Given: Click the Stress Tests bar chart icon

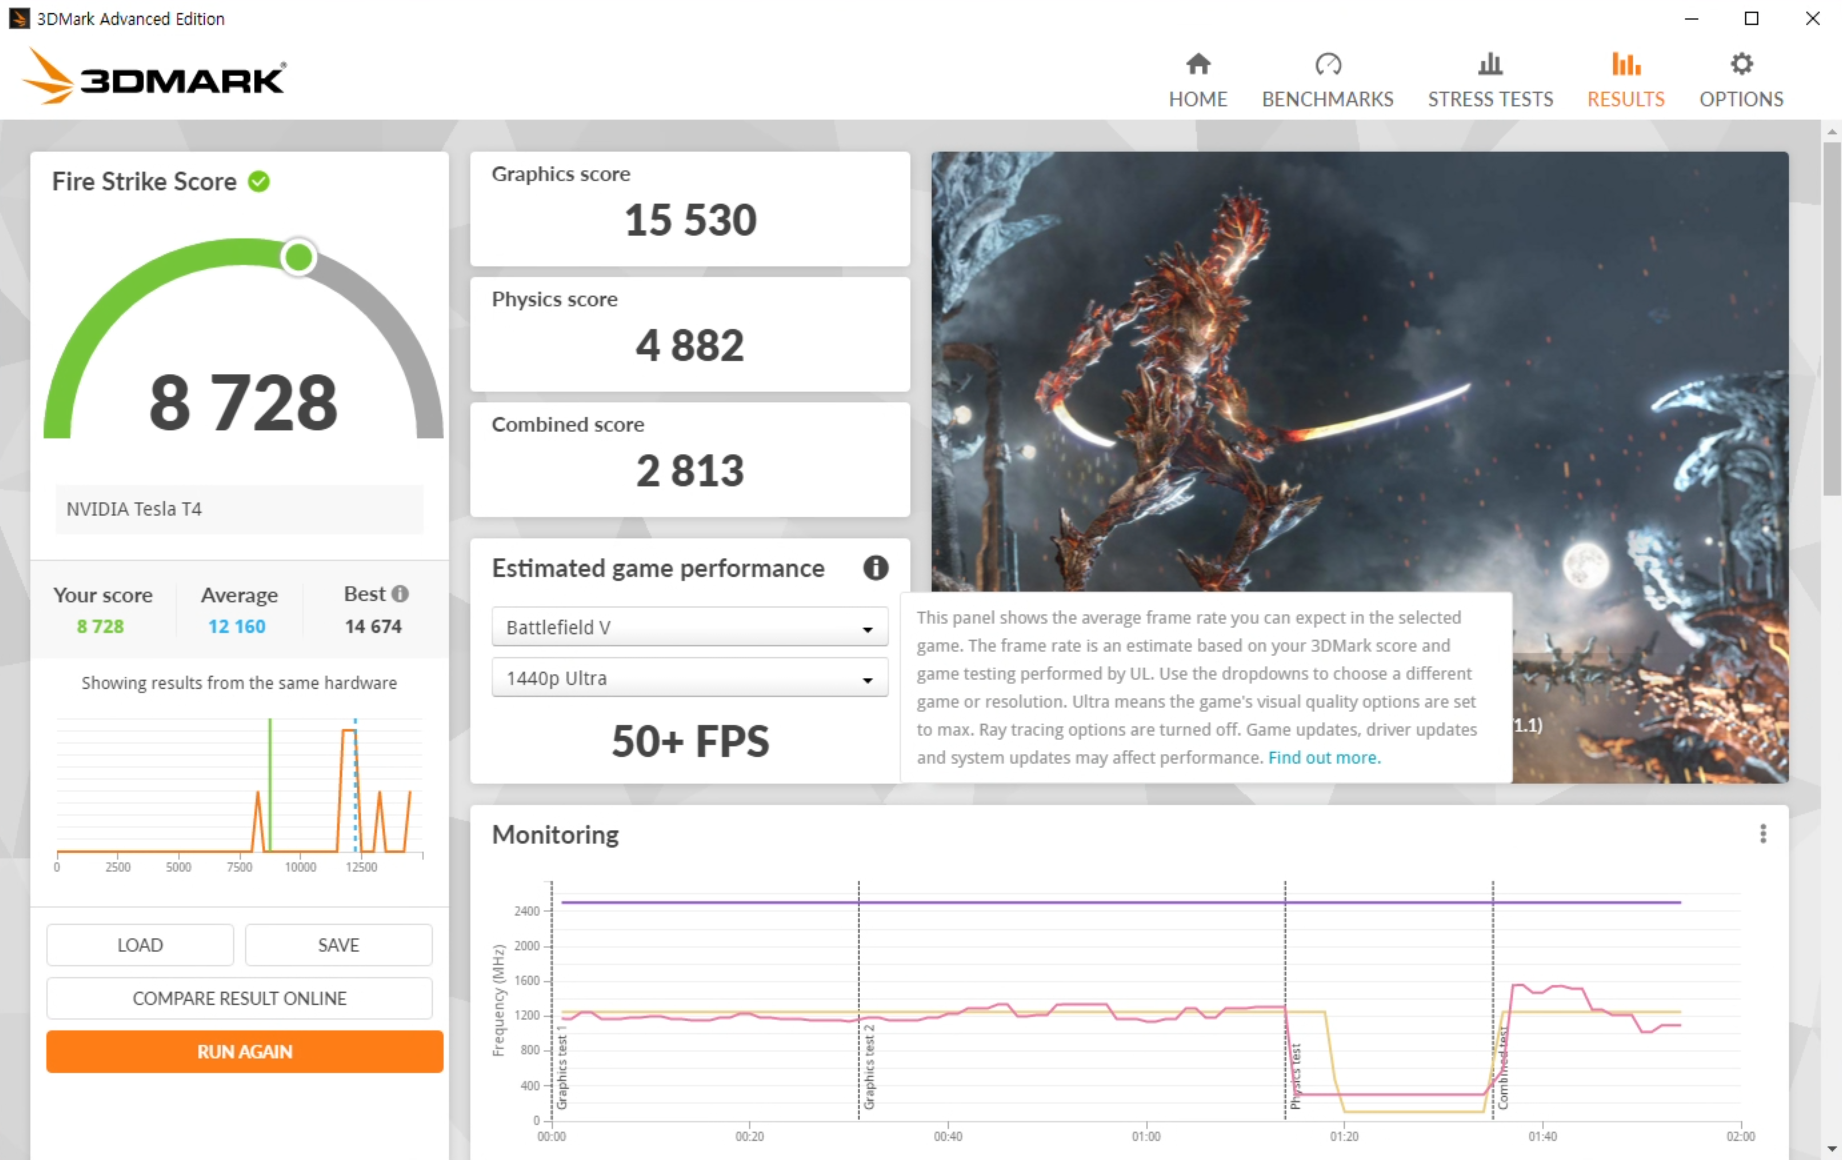Looking at the screenshot, I should [1490, 64].
